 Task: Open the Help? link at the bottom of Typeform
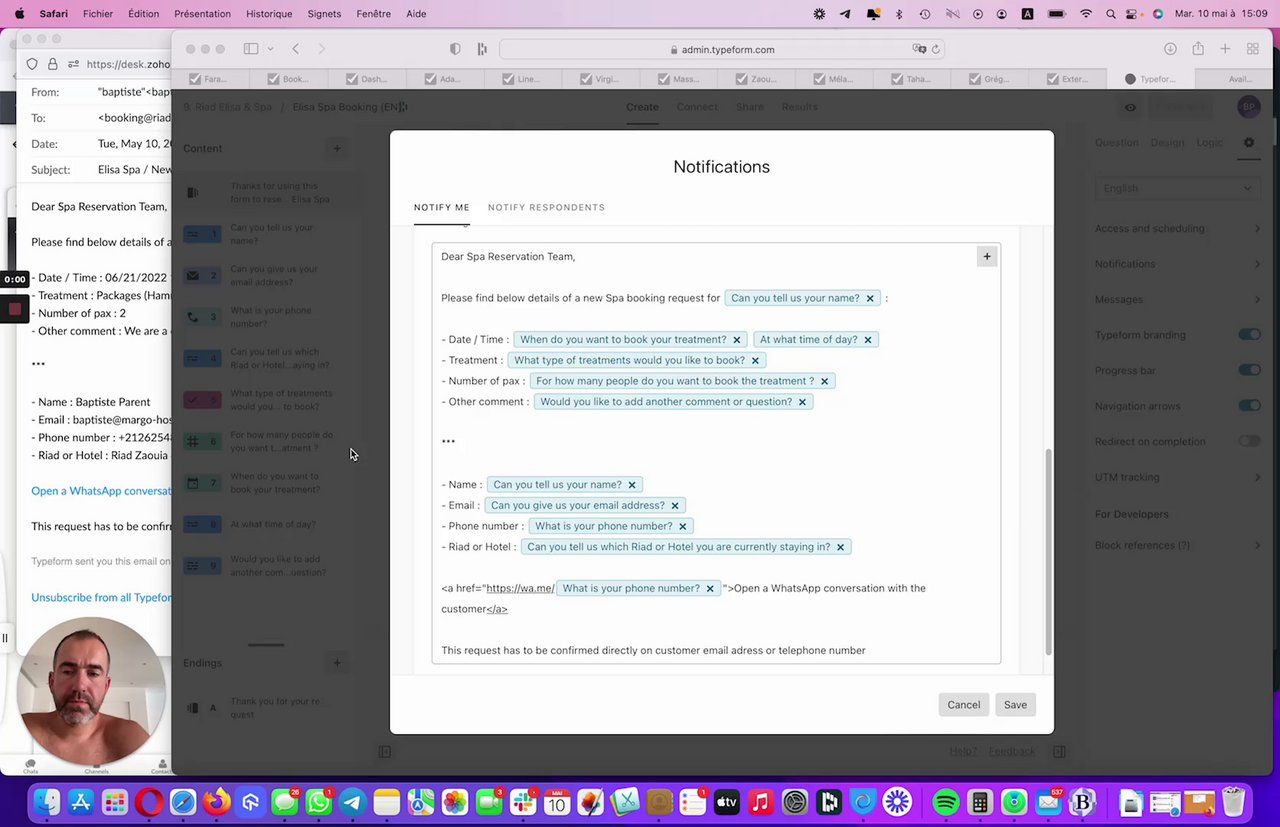click(963, 752)
